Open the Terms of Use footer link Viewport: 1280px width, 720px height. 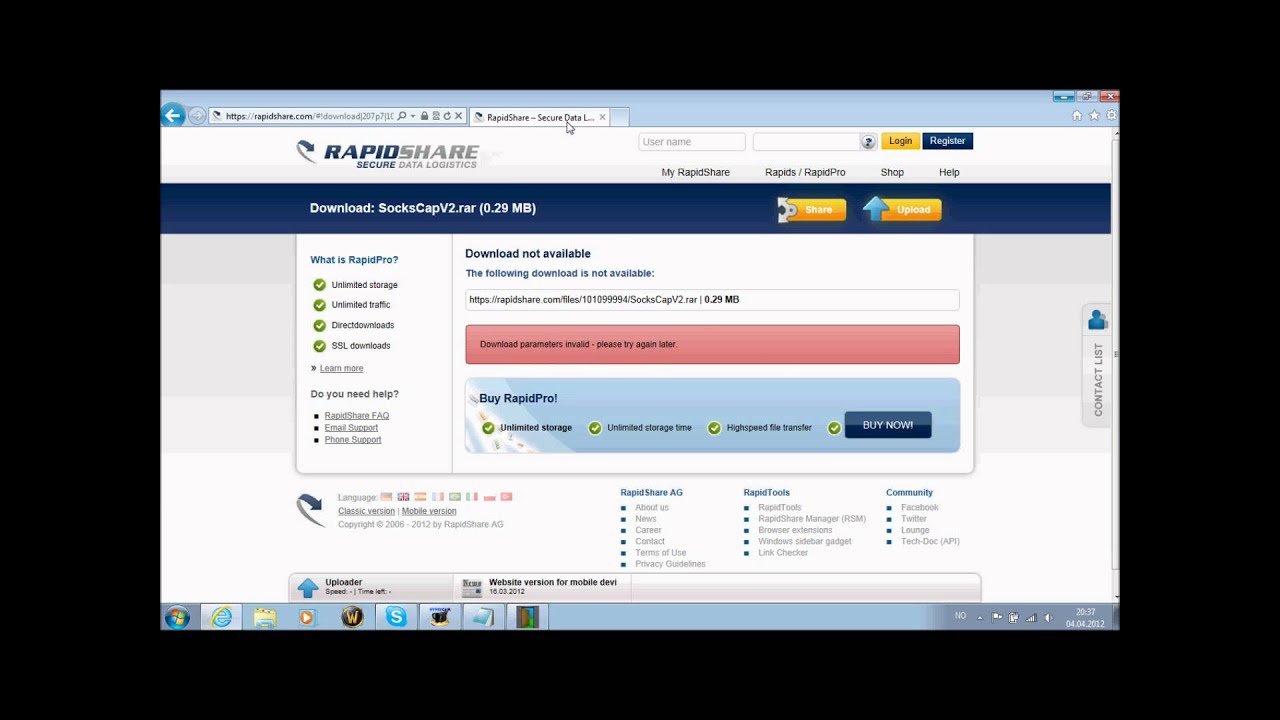(x=660, y=552)
